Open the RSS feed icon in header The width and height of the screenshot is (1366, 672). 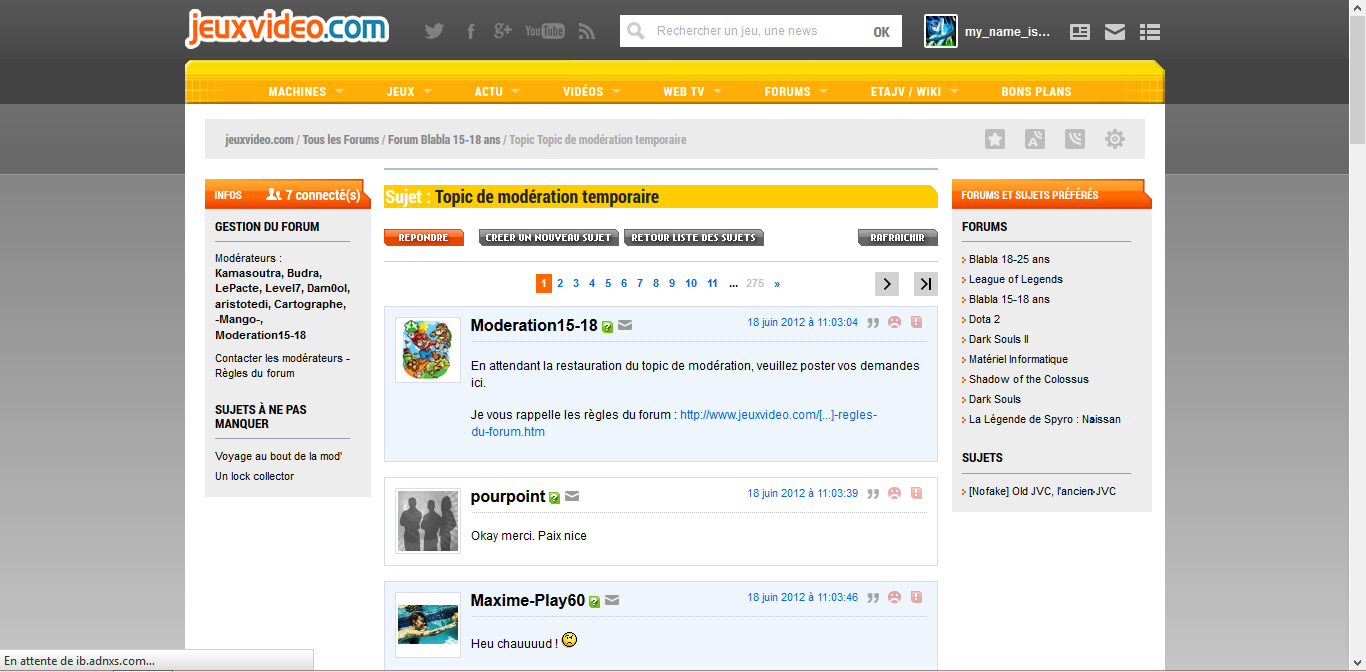click(587, 31)
